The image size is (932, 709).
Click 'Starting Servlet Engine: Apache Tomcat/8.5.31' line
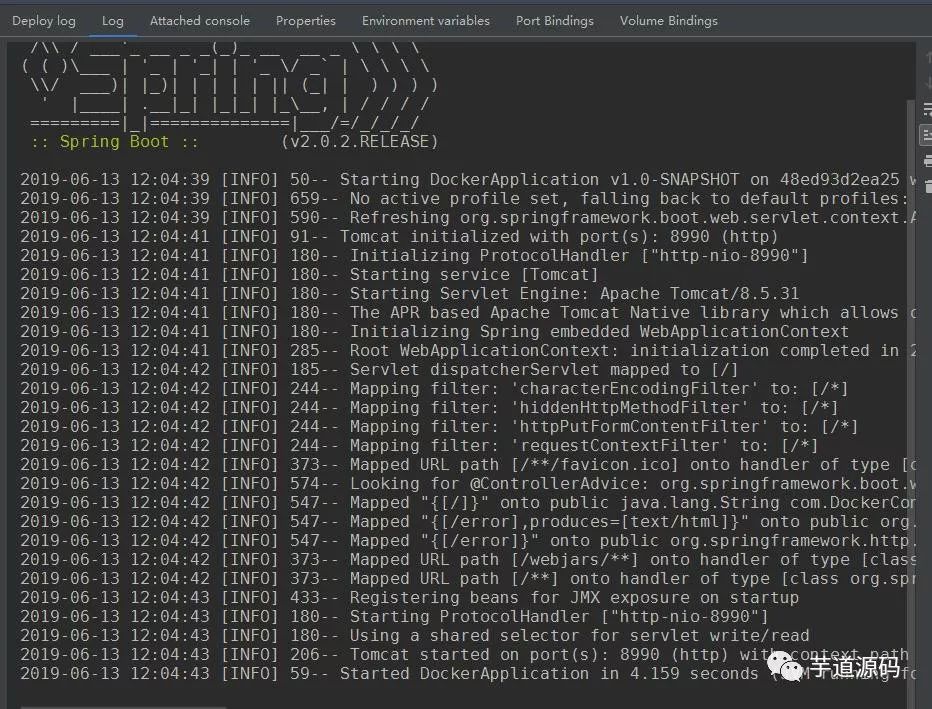click(x=410, y=294)
